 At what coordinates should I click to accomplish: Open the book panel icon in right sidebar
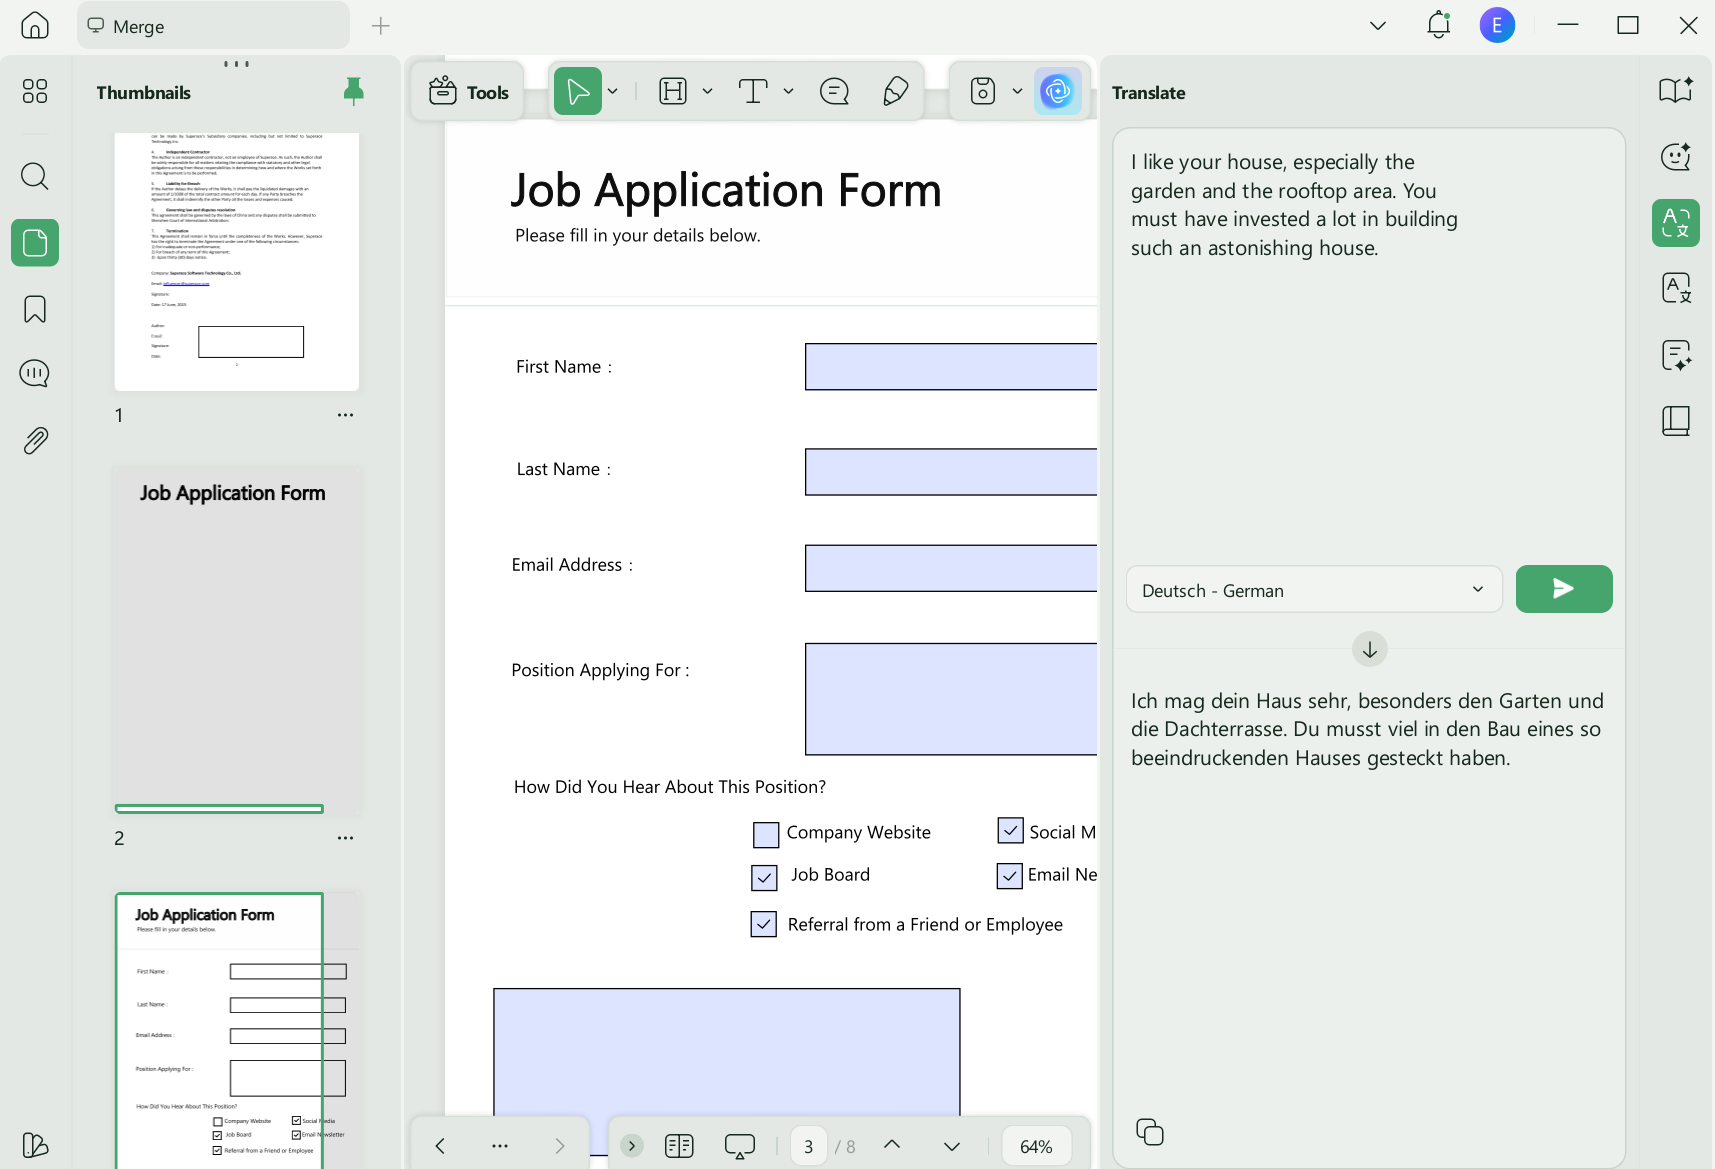pos(1676,421)
